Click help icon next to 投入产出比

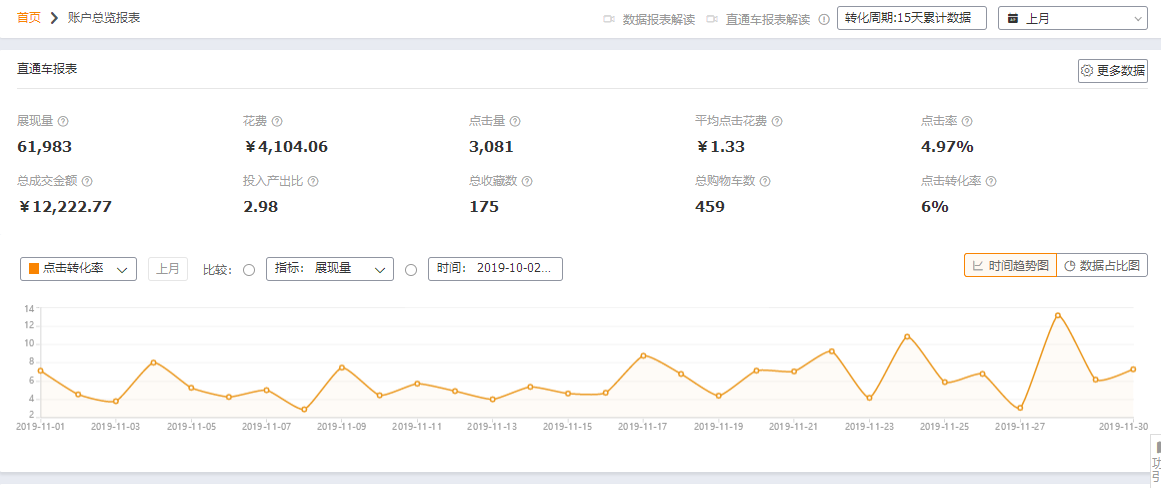pyautogui.click(x=313, y=182)
